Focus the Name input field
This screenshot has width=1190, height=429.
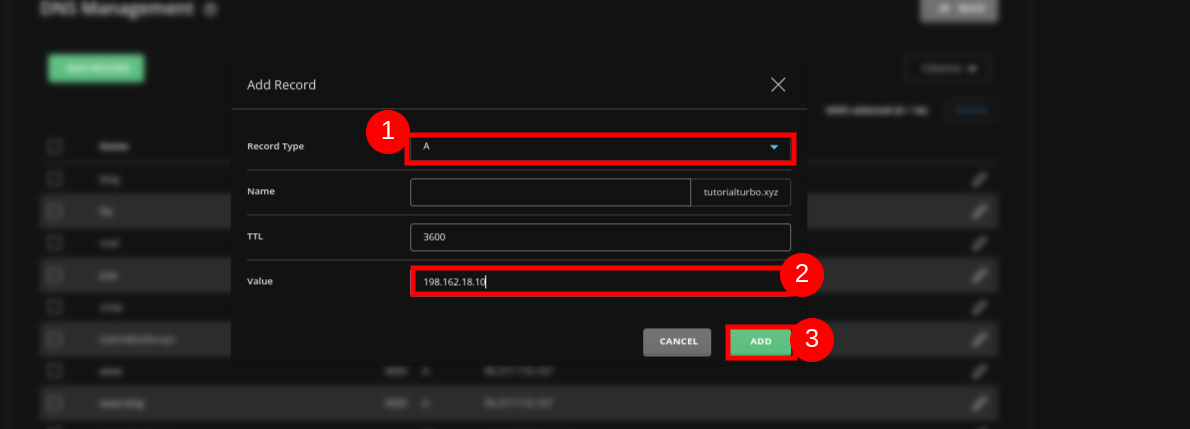(x=549, y=192)
